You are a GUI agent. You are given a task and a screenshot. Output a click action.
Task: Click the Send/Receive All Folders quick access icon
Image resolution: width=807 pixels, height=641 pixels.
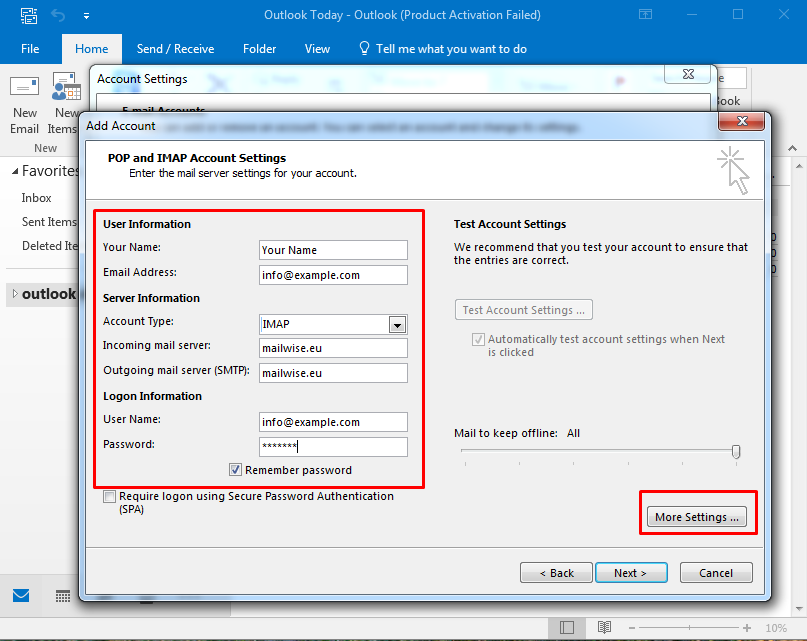29,15
